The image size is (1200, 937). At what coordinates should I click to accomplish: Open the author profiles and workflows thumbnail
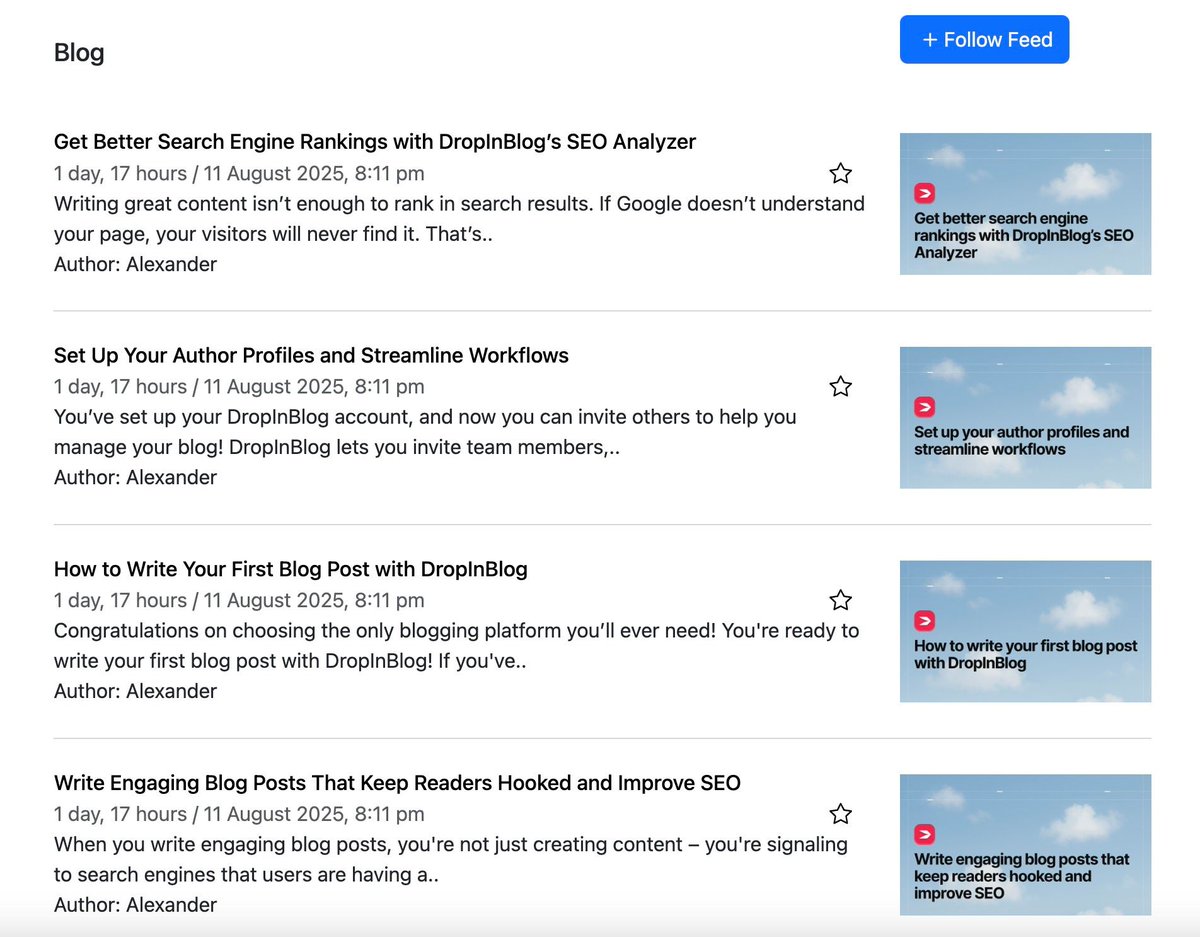pos(1025,418)
